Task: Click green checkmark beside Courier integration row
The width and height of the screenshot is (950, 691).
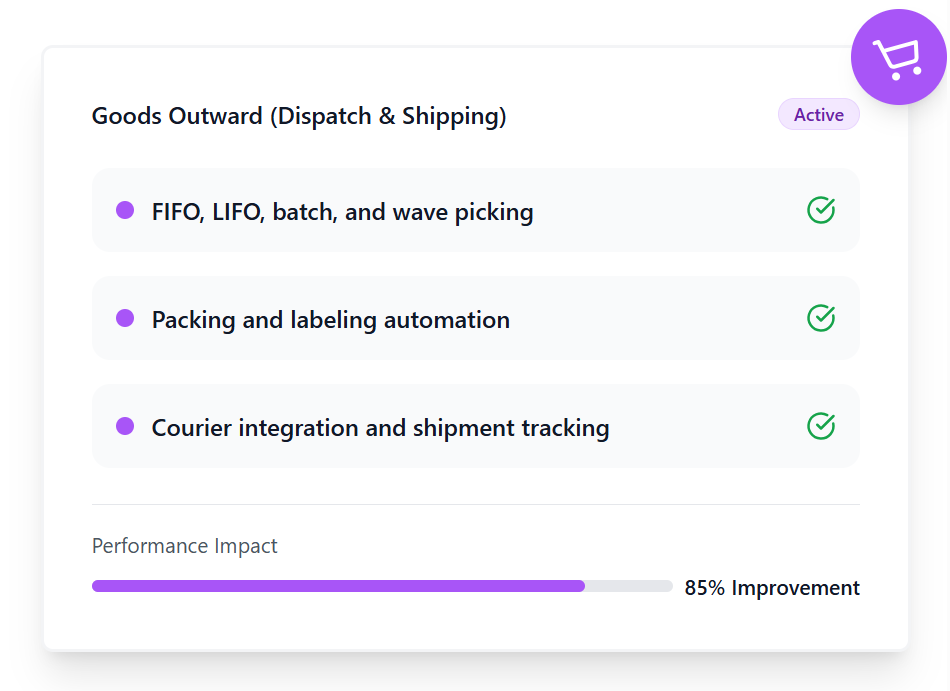Action: [821, 426]
